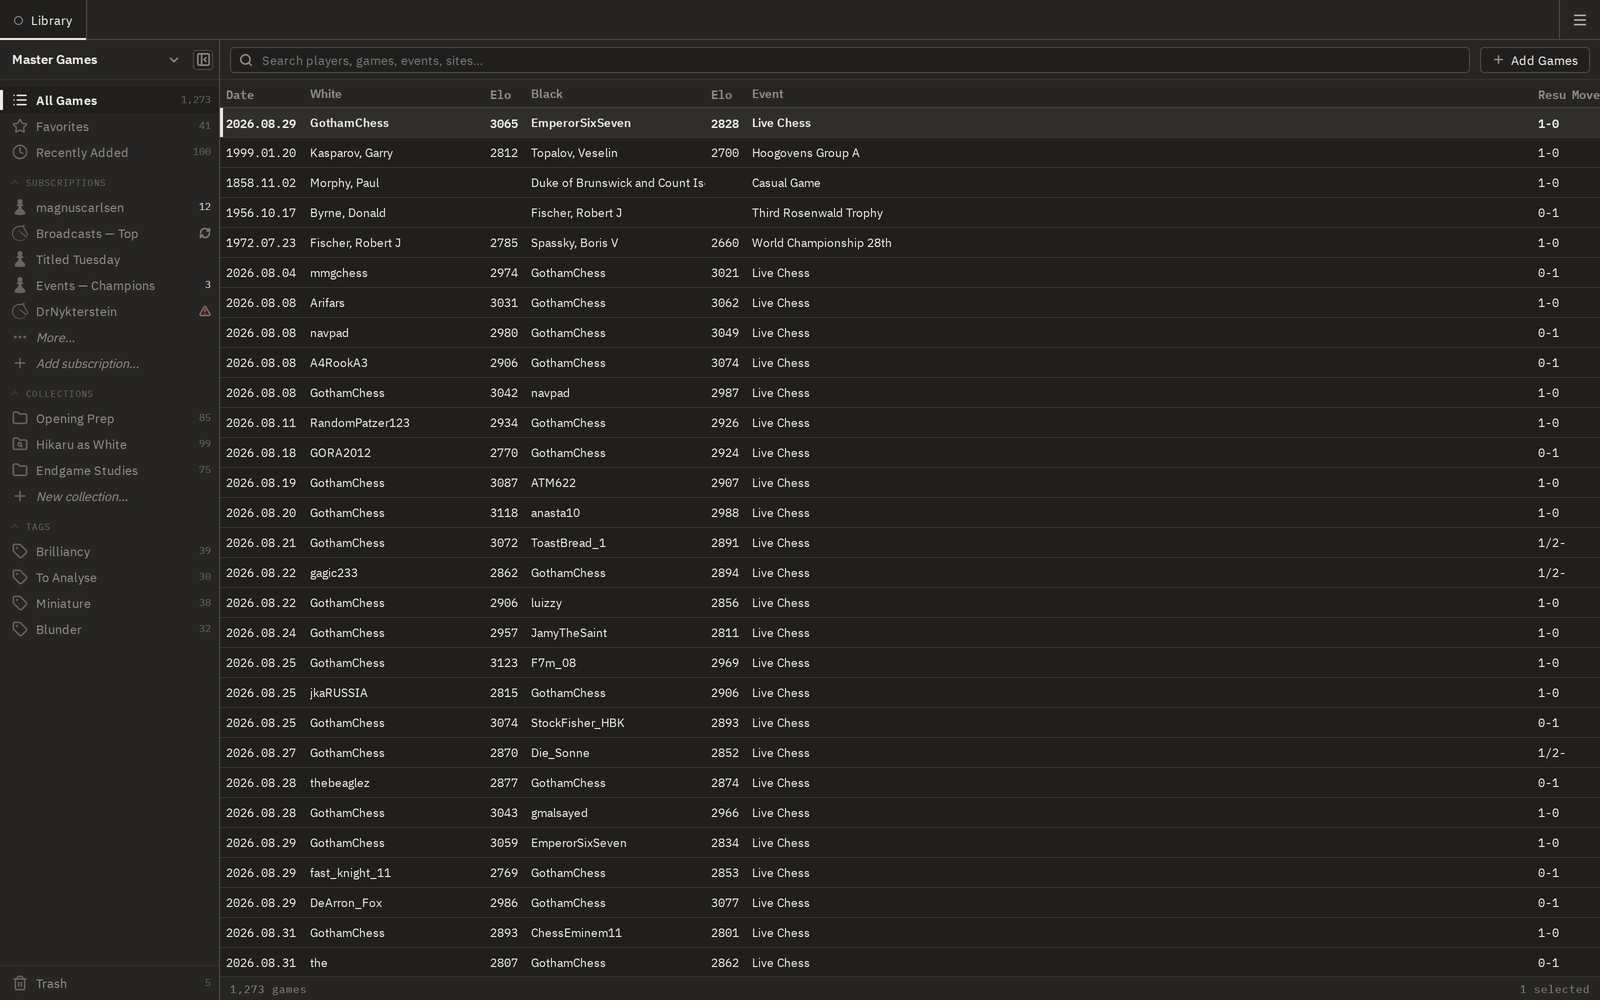This screenshot has height=1000, width=1600.
Task: Open Recently Added list
Action: click(x=110, y=152)
